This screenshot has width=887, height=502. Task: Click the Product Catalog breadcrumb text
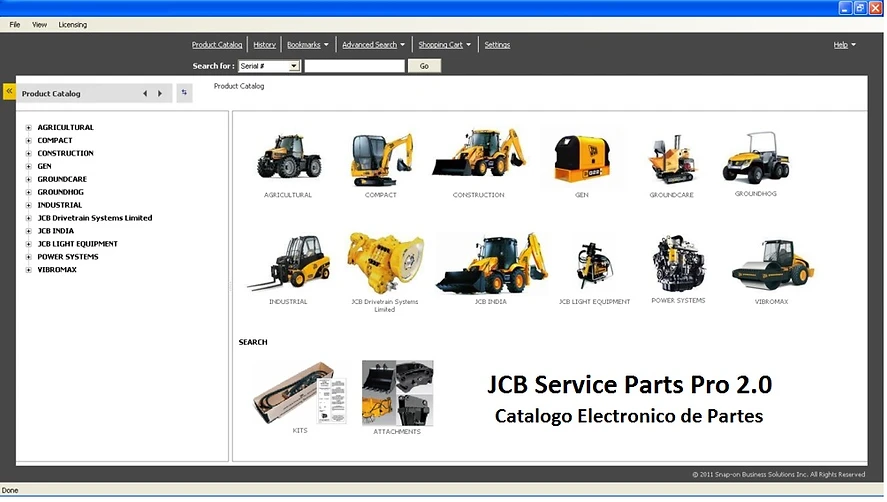tap(239, 86)
